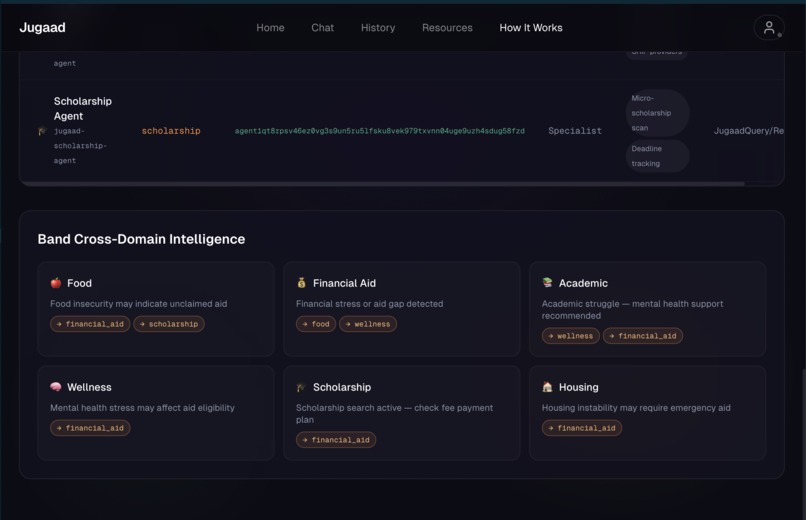Image resolution: width=806 pixels, height=520 pixels.
Task: Click the money bag icon on Financial Aid card
Action: (302, 283)
